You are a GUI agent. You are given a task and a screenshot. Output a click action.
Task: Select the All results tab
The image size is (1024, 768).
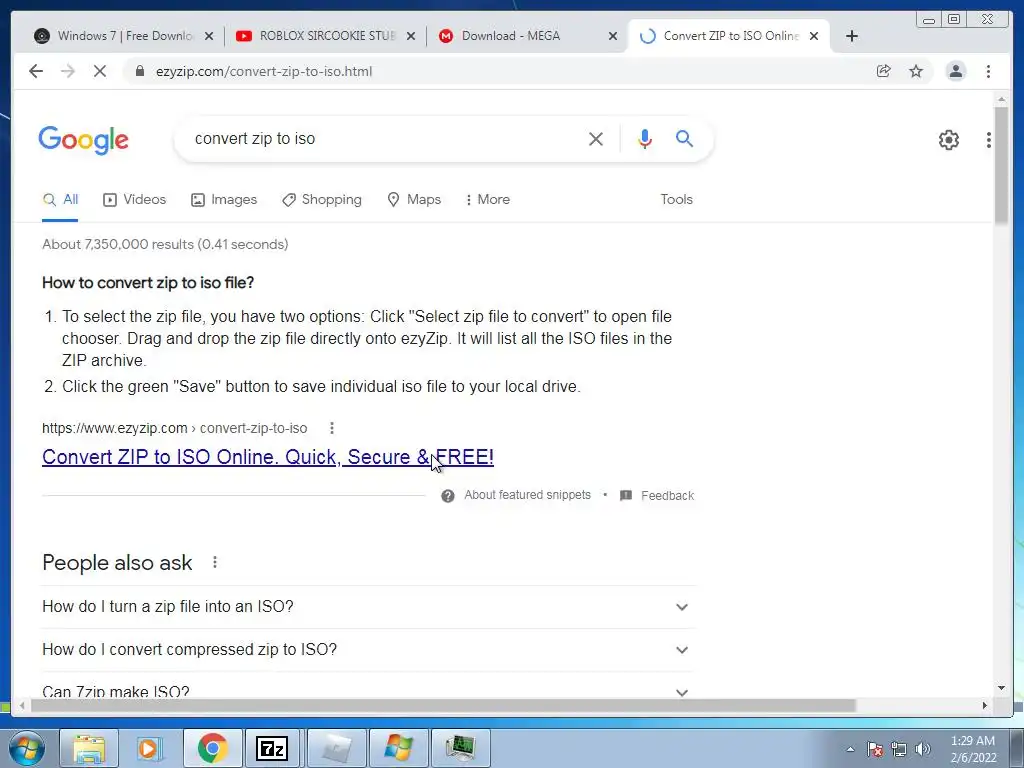(60, 200)
